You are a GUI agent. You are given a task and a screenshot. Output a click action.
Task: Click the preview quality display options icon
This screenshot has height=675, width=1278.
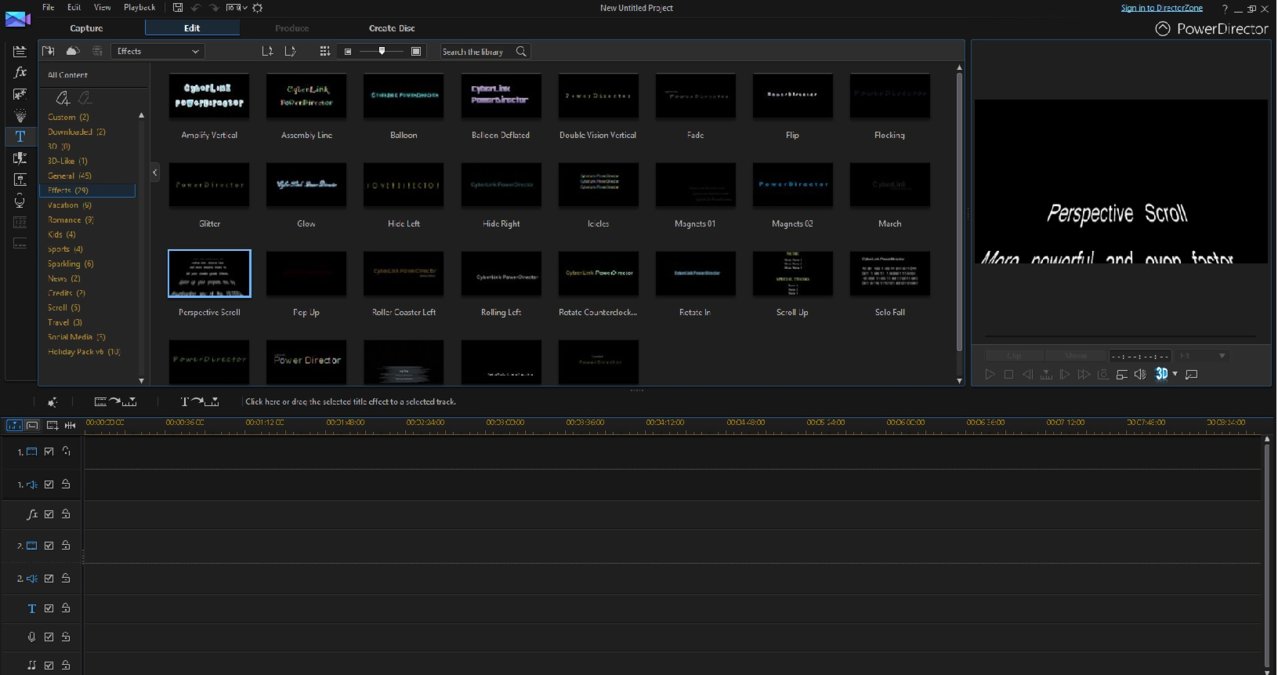[1122, 374]
